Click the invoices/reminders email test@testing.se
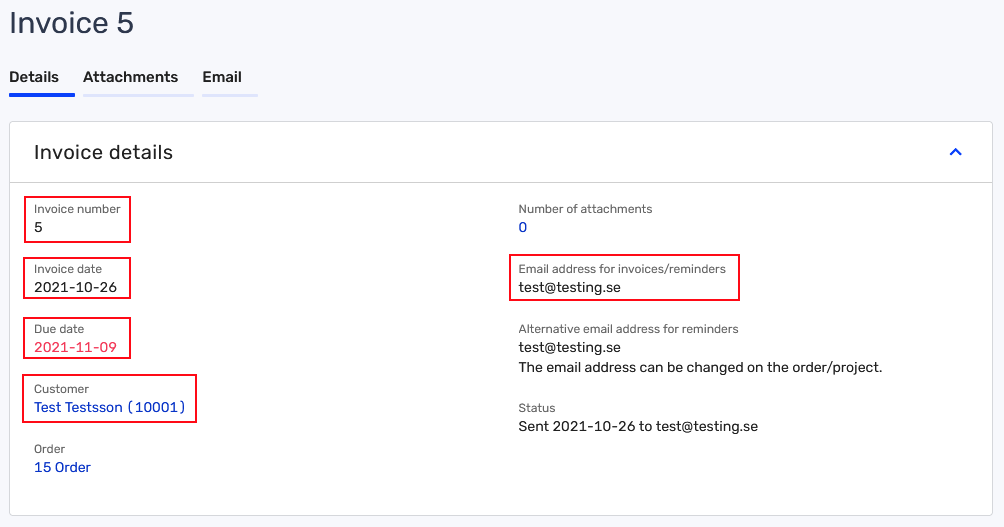This screenshot has height=527, width=1004. point(569,287)
